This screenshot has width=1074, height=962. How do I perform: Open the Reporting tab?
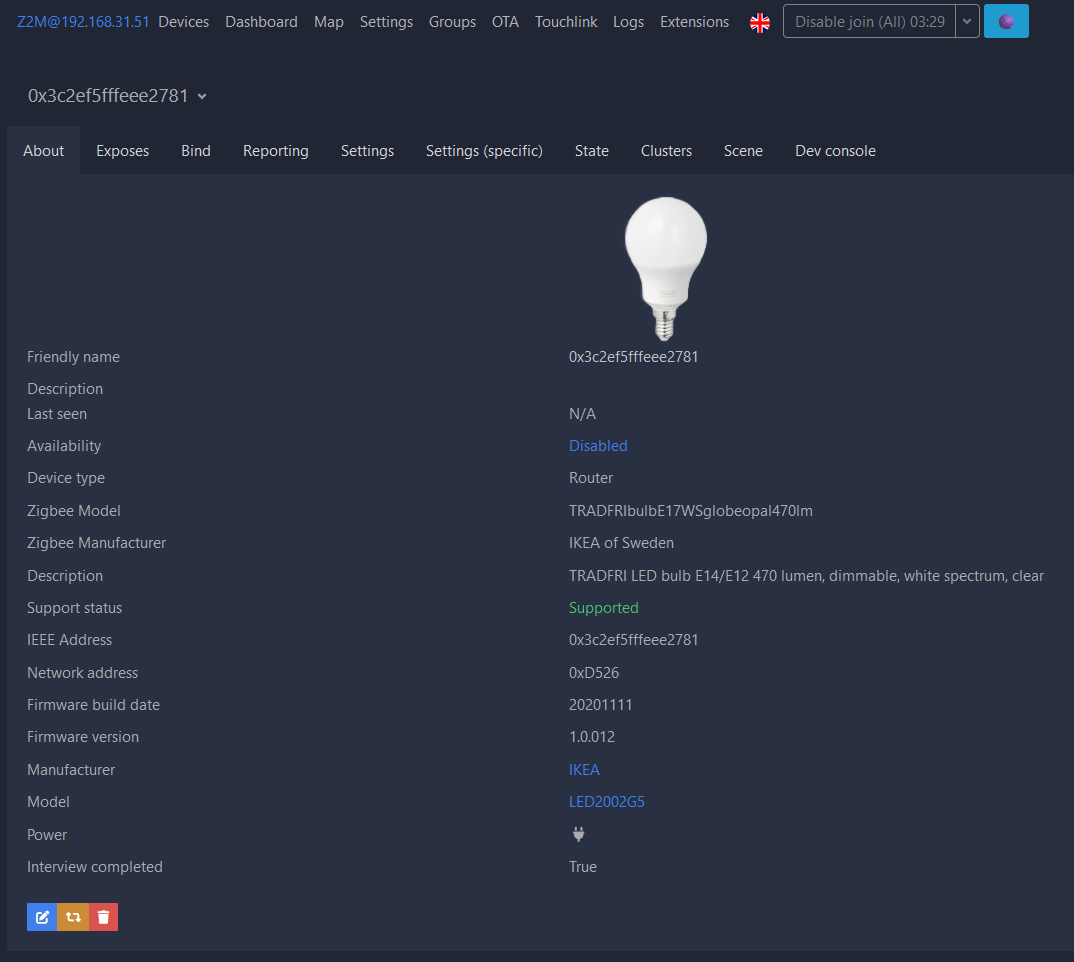(275, 151)
